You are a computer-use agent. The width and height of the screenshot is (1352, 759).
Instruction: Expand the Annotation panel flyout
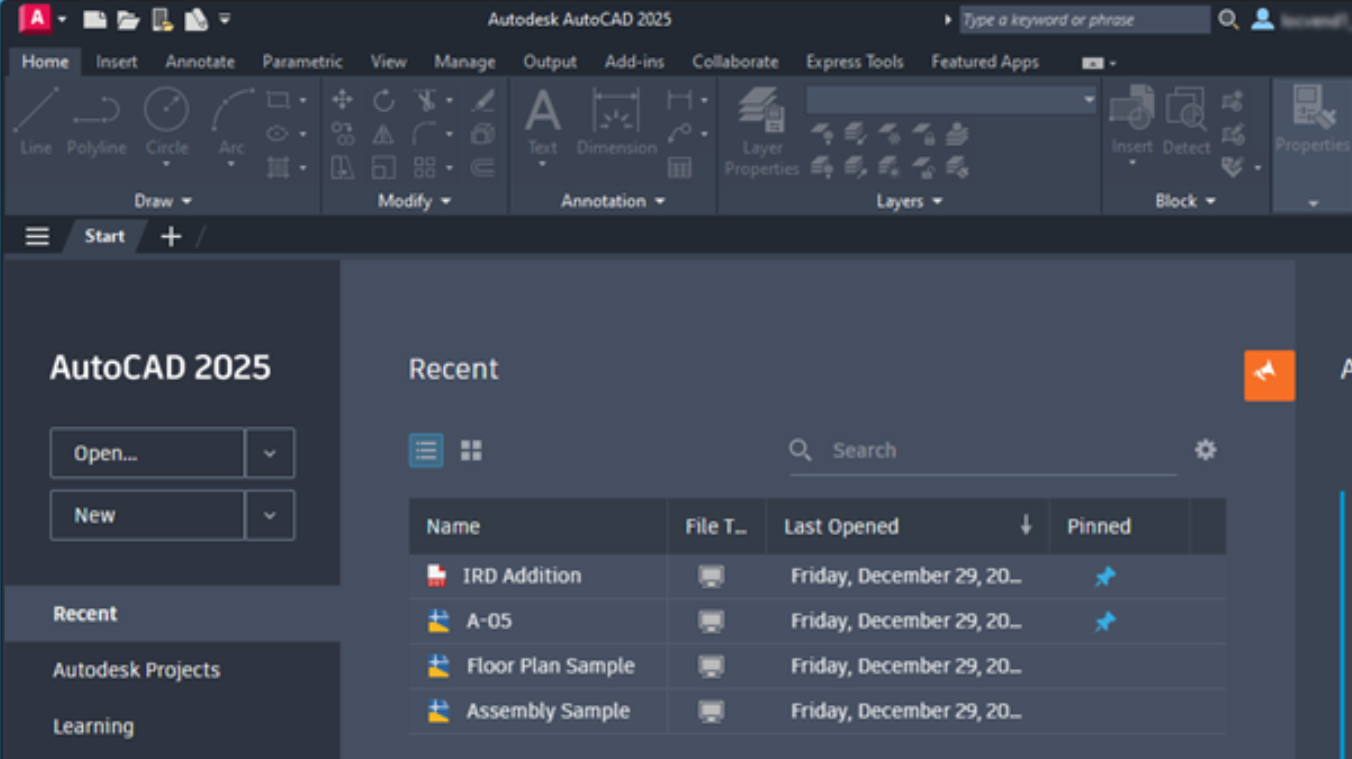(x=613, y=201)
